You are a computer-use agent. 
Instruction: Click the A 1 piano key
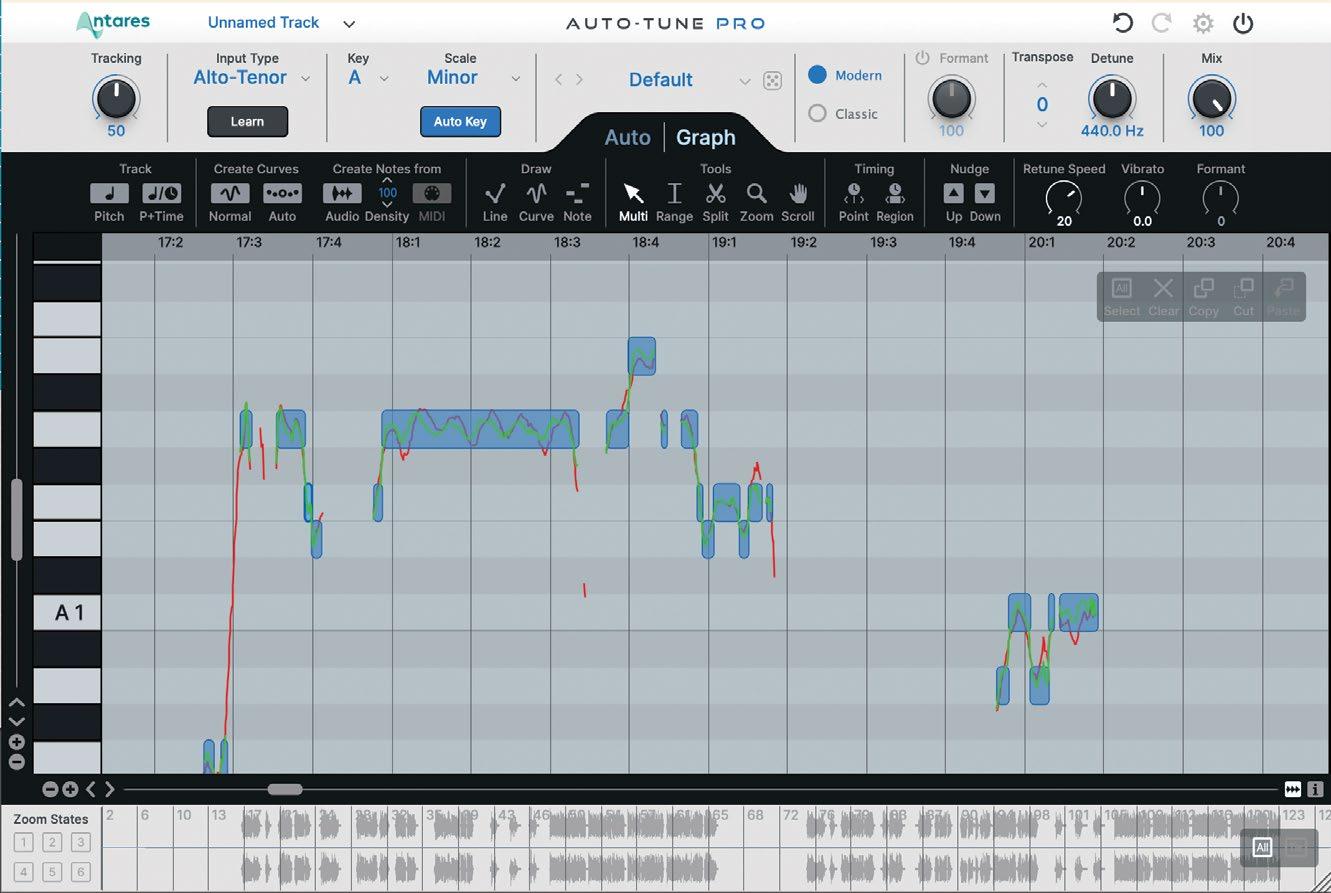[68, 613]
